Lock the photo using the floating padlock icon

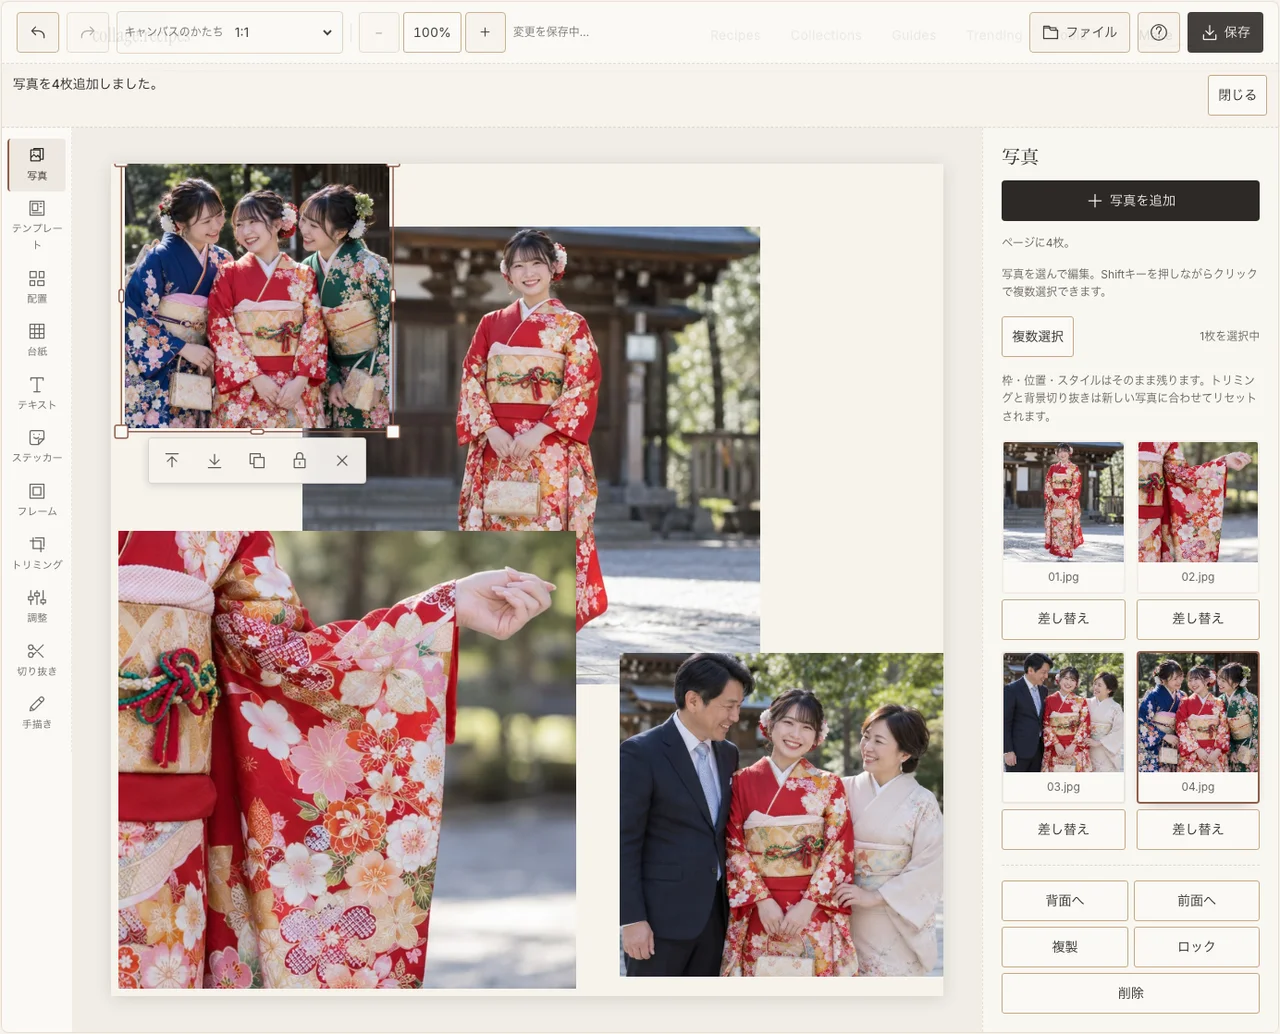(x=299, y=461)
